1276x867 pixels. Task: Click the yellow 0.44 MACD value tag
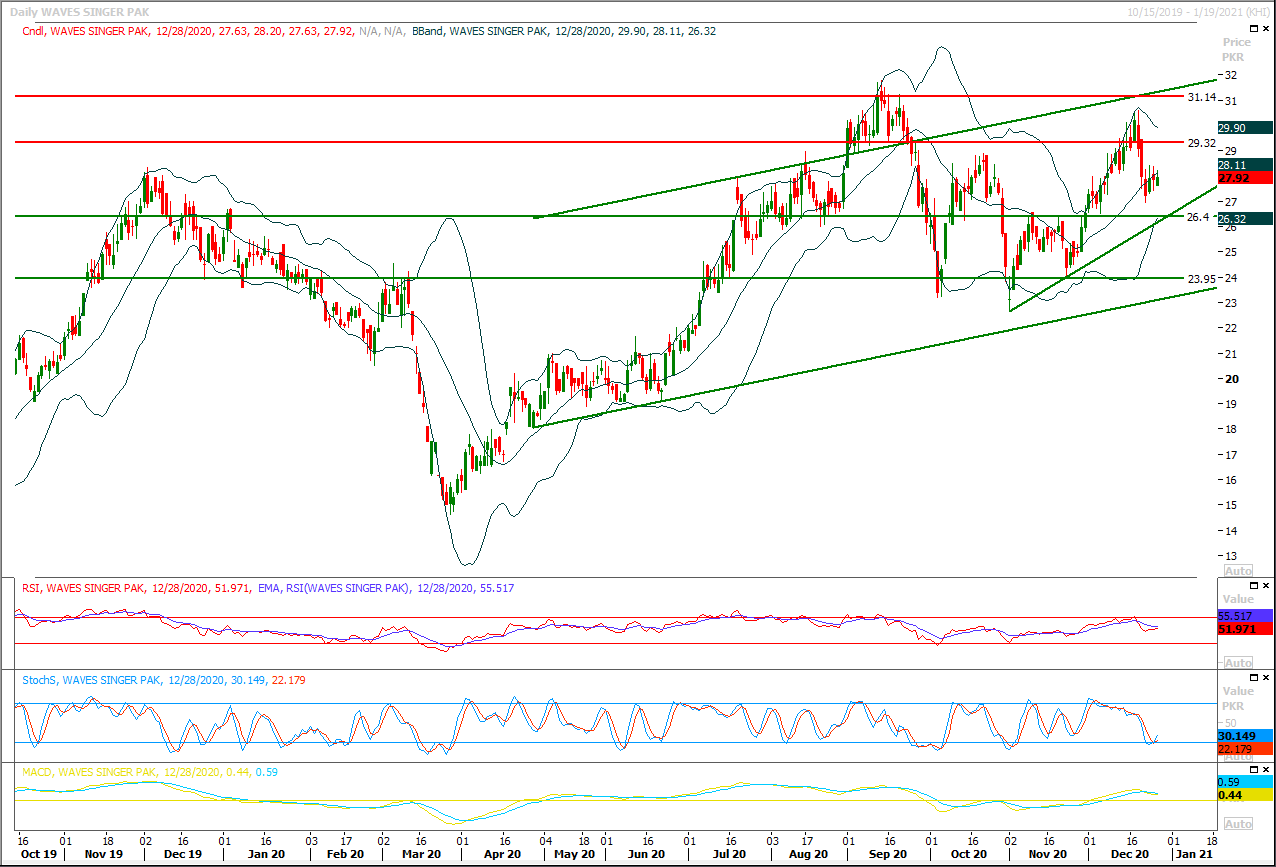click(x=1245, y=795)
